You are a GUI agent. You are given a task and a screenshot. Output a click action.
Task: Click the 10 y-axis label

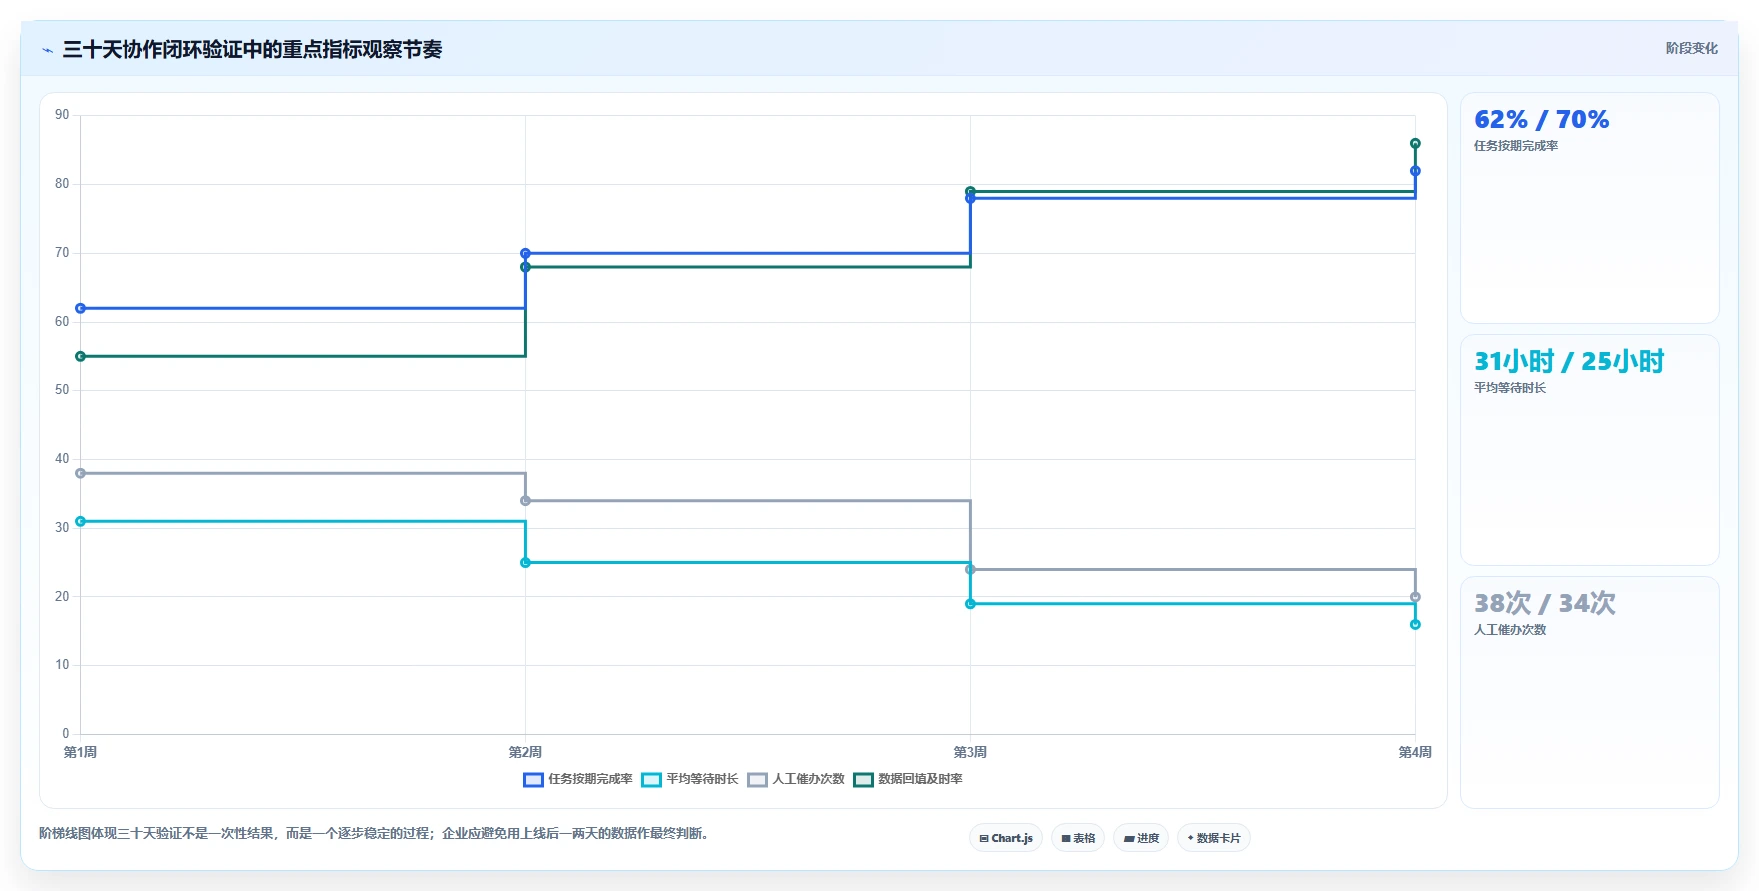click(x=62, y=665)
